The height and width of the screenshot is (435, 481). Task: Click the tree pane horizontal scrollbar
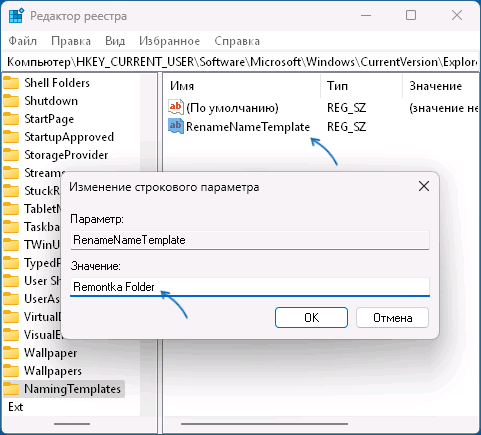click(72, 424)
